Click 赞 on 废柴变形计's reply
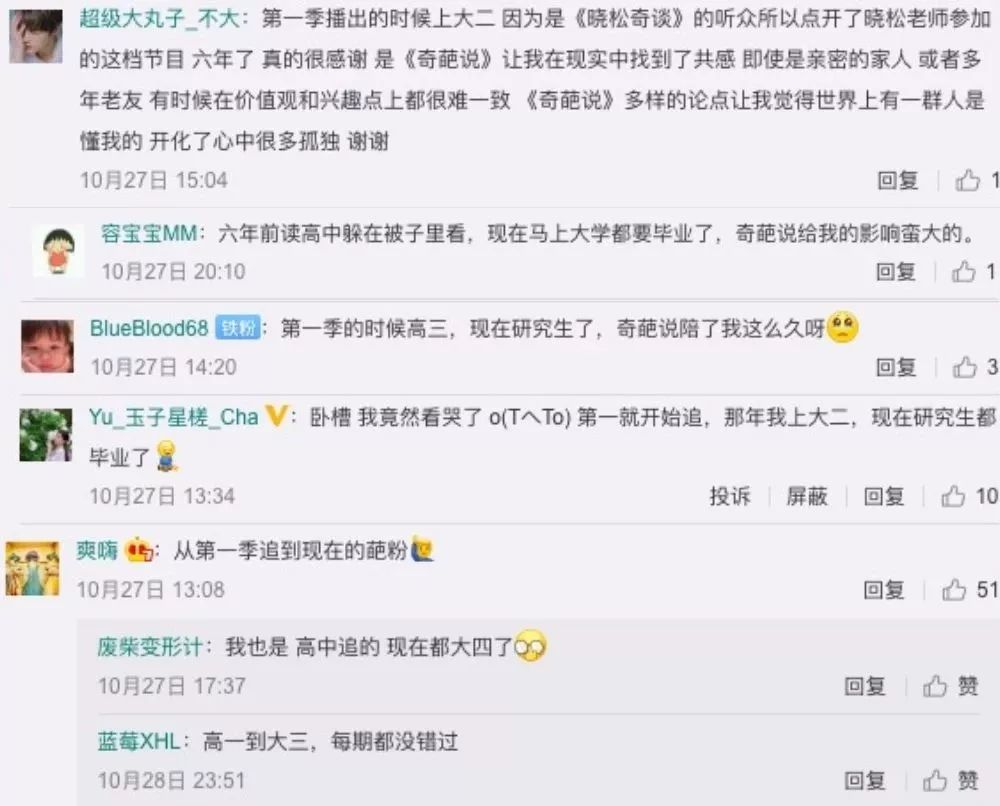This screenshot has height=806, width=1000. tap(950, 686)
